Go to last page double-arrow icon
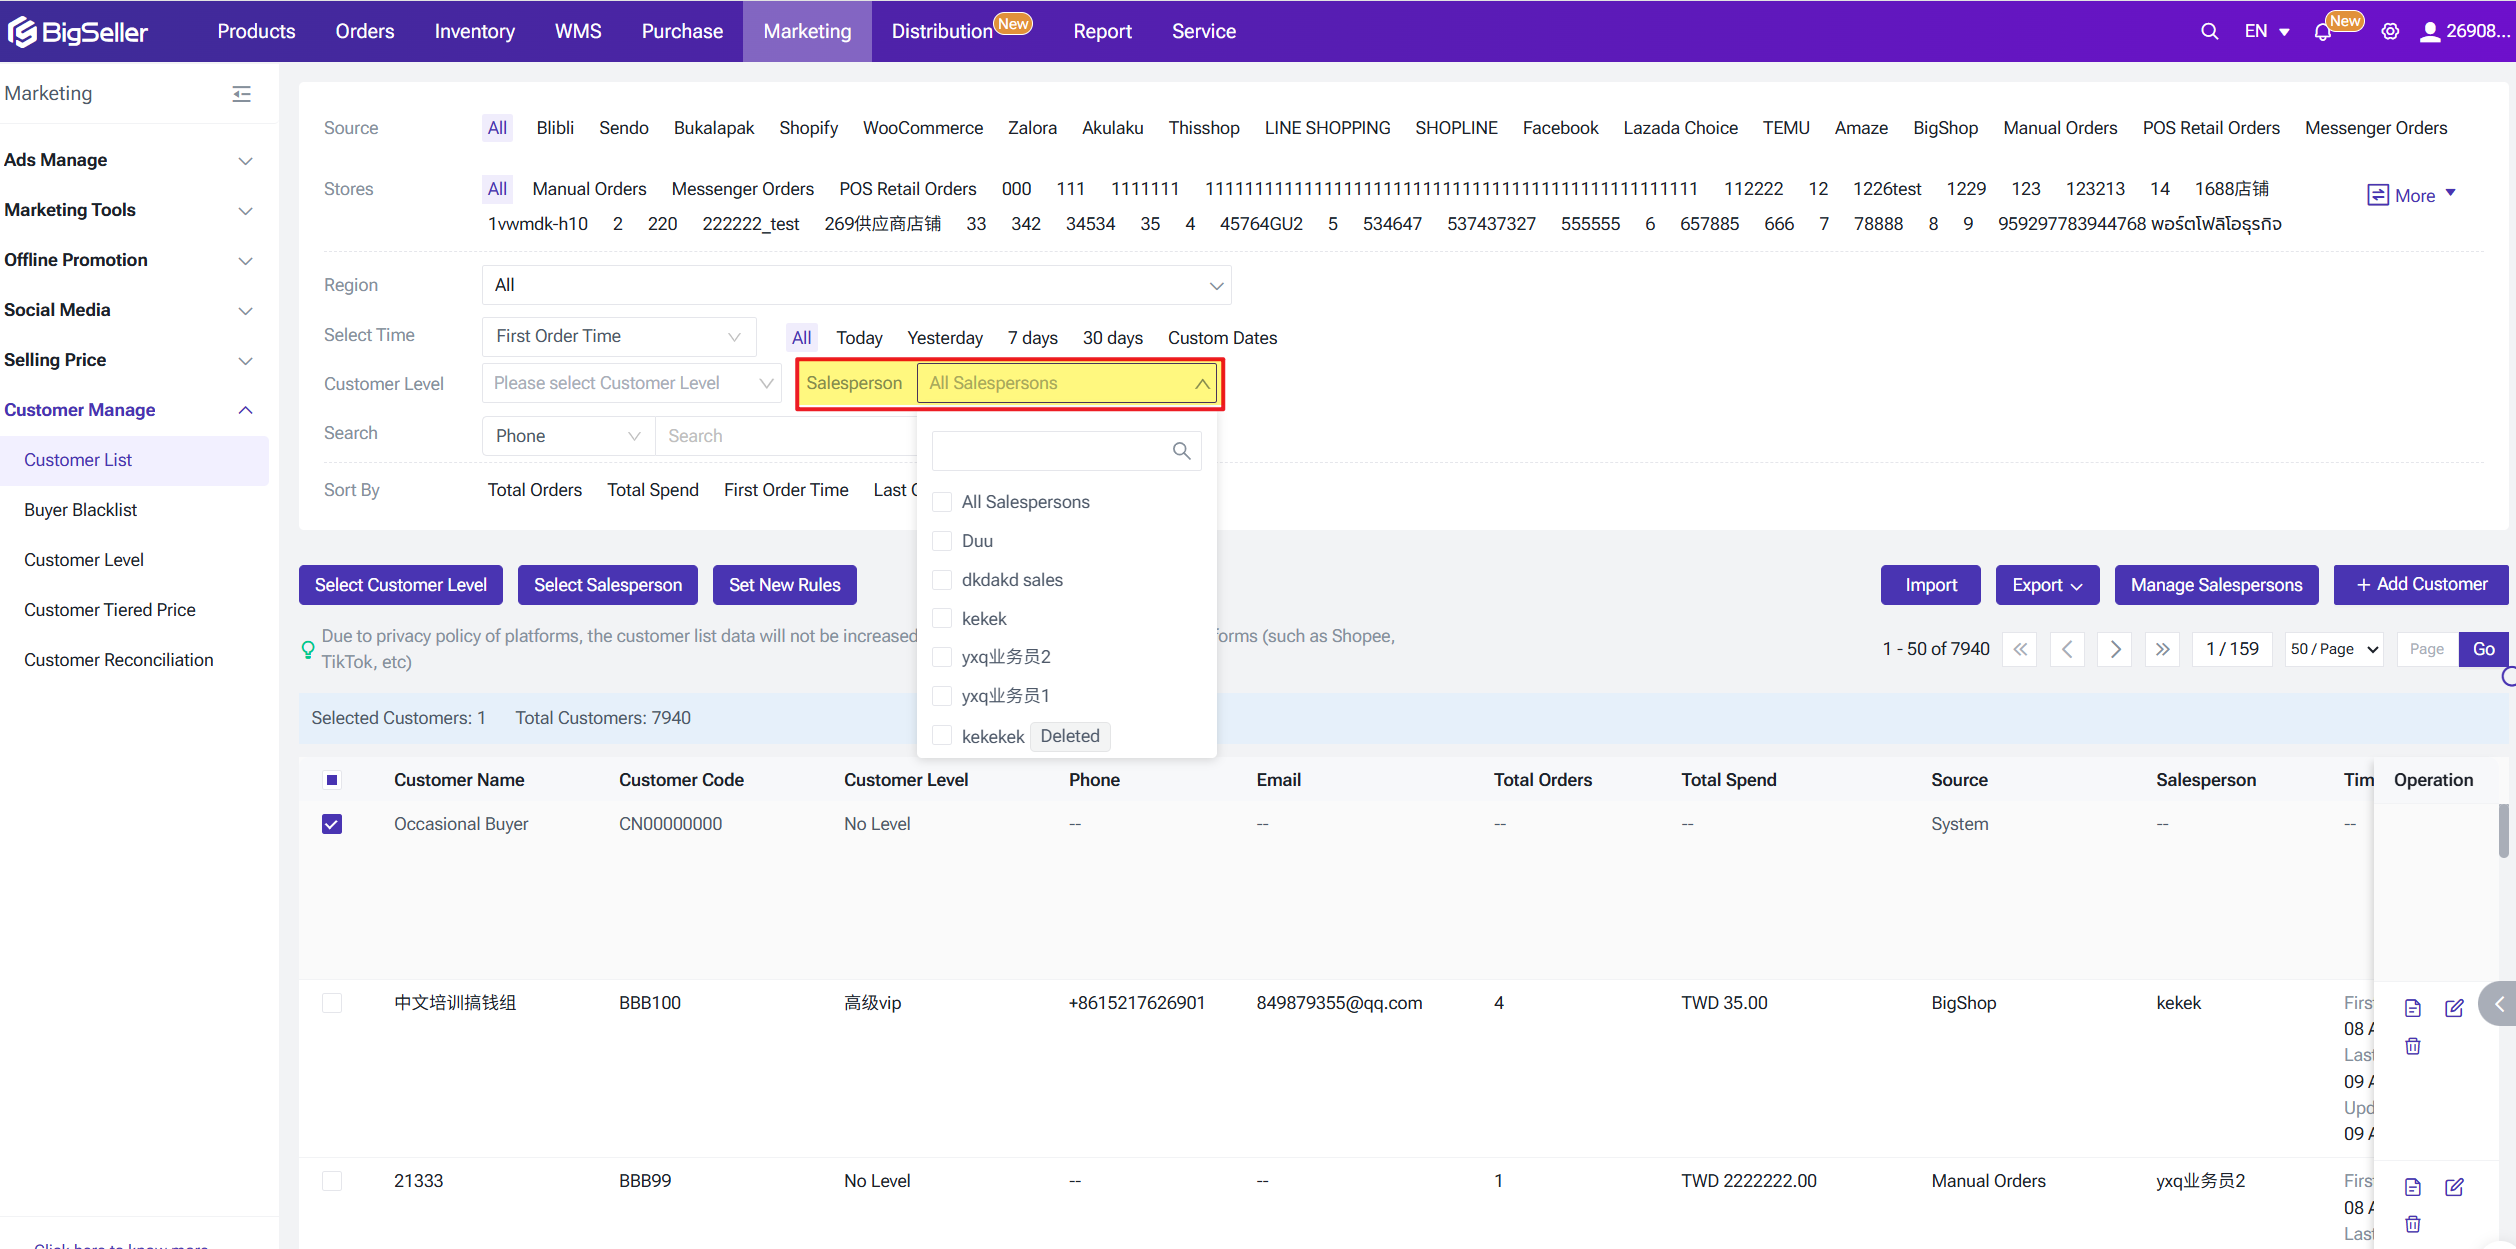 coord(2162,649)
